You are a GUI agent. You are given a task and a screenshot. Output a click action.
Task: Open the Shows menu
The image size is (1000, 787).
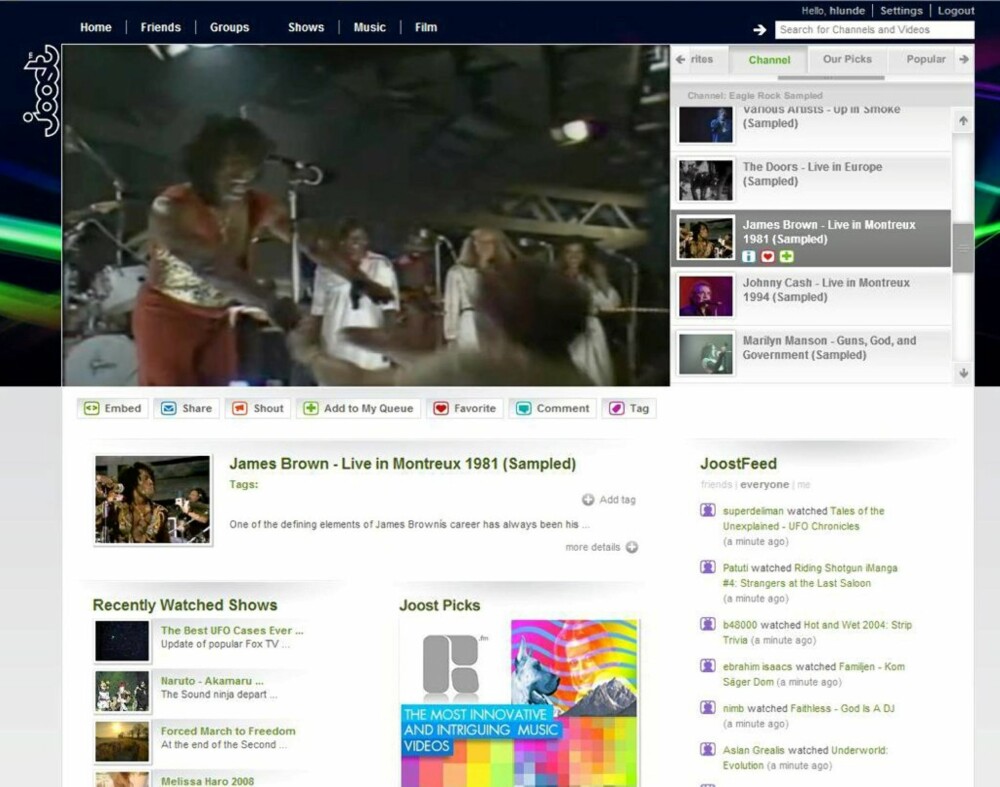(x=306, y=27)
